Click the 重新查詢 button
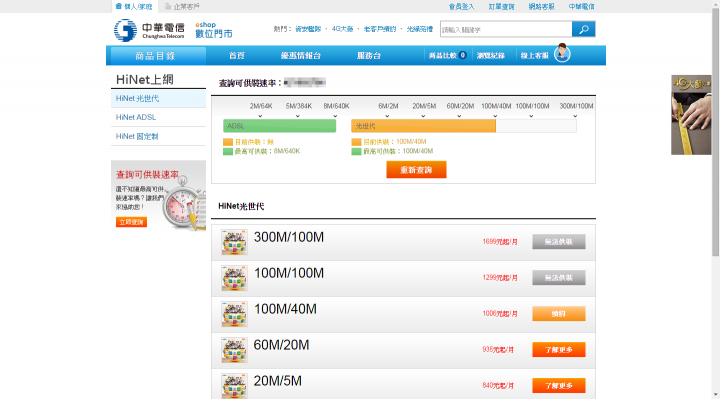 (416, 170)
